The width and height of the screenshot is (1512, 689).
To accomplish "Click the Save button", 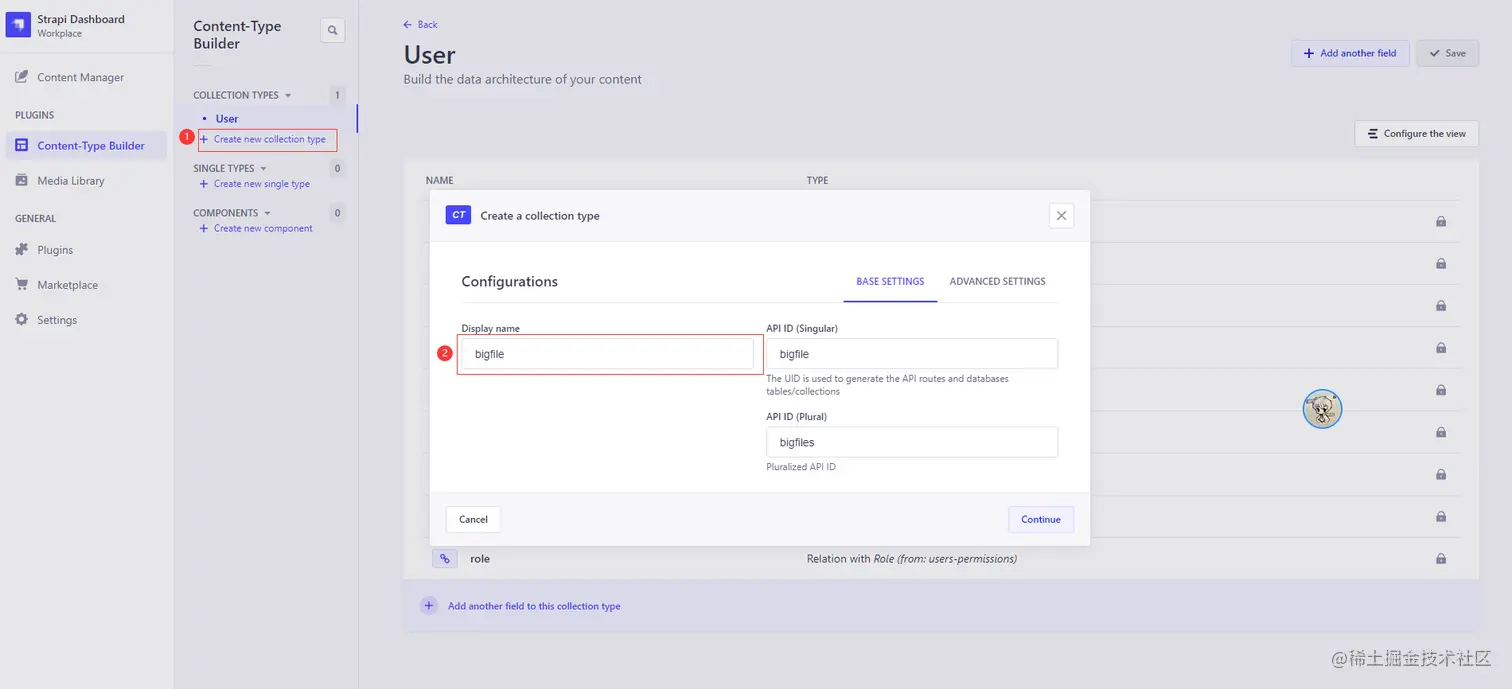I will [x=1447, y=53].
